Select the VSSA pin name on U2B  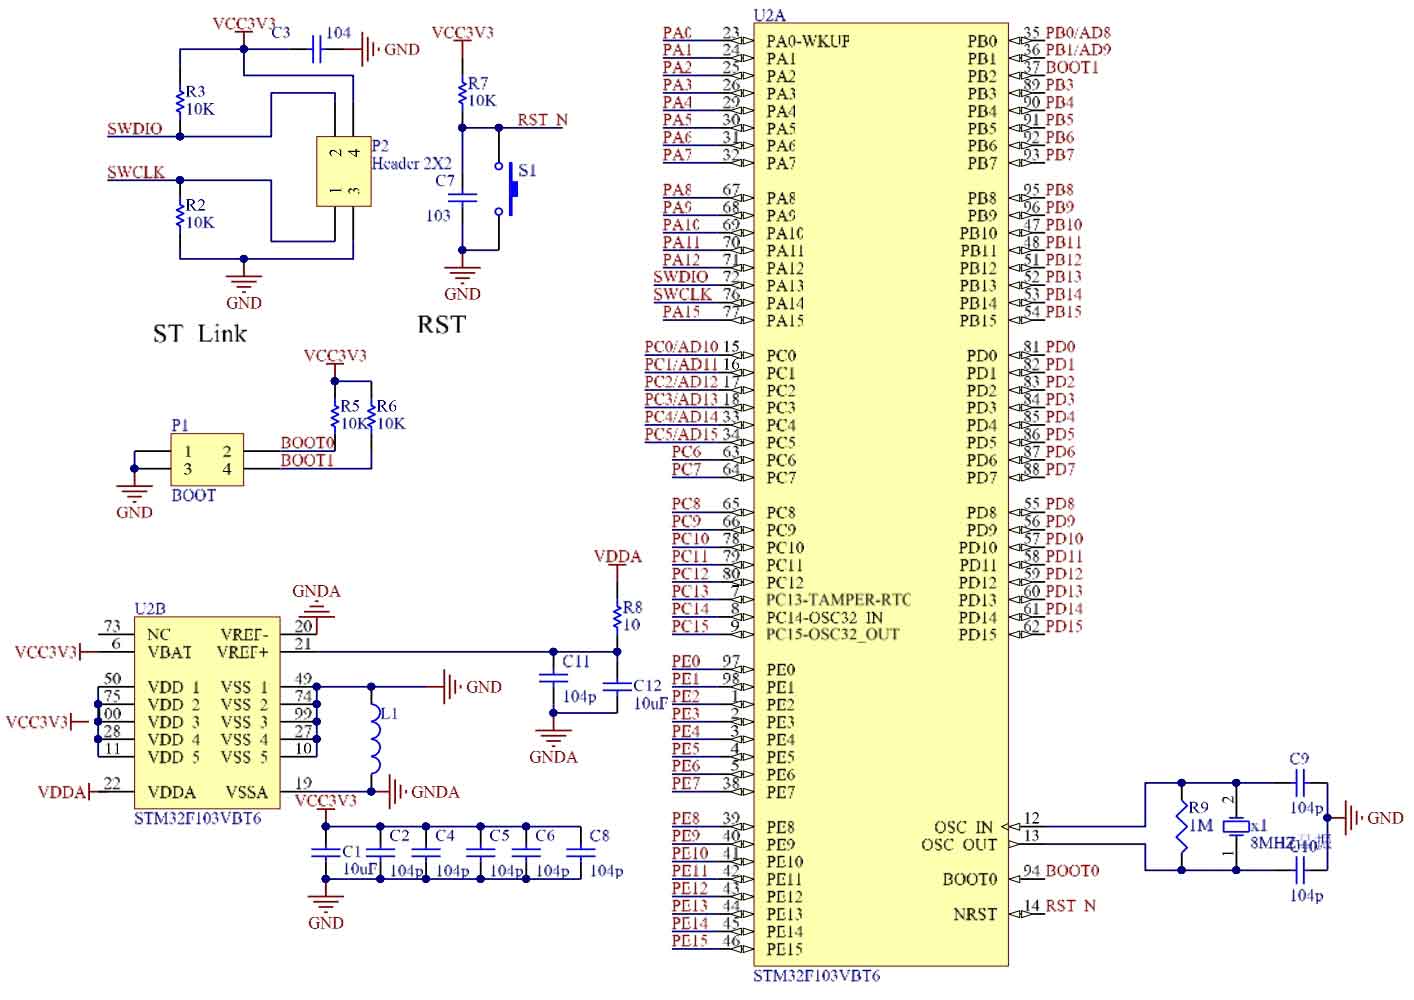coord(245,792)
